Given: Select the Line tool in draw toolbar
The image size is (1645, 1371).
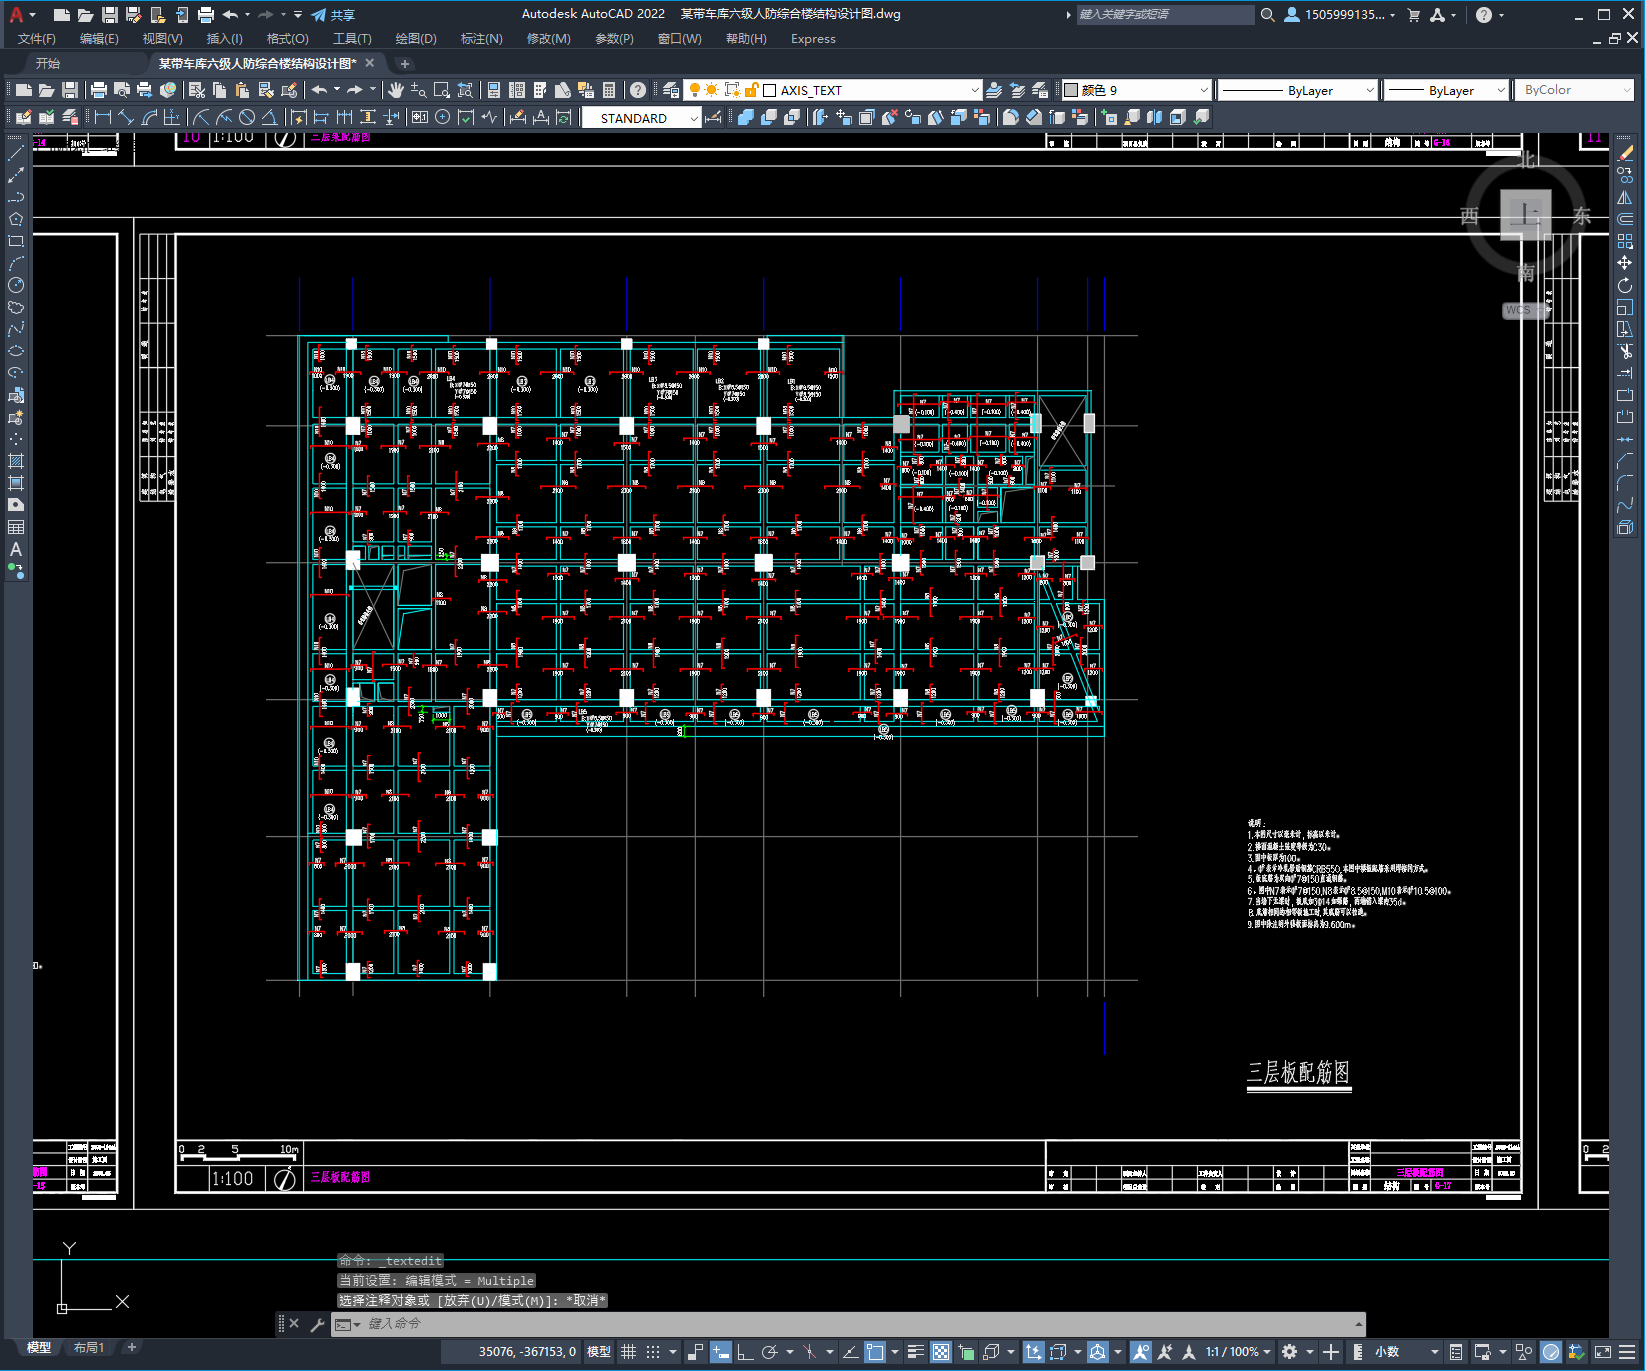Looking at the screenshot, I should (x=16, y=153).
